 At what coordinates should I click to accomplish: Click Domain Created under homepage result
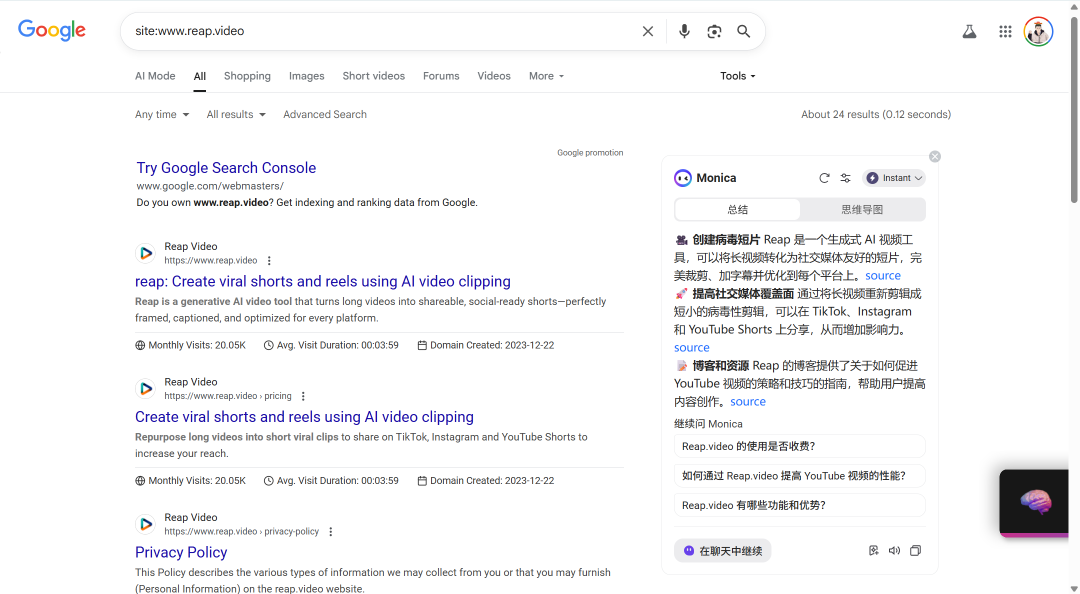point(486,345)
